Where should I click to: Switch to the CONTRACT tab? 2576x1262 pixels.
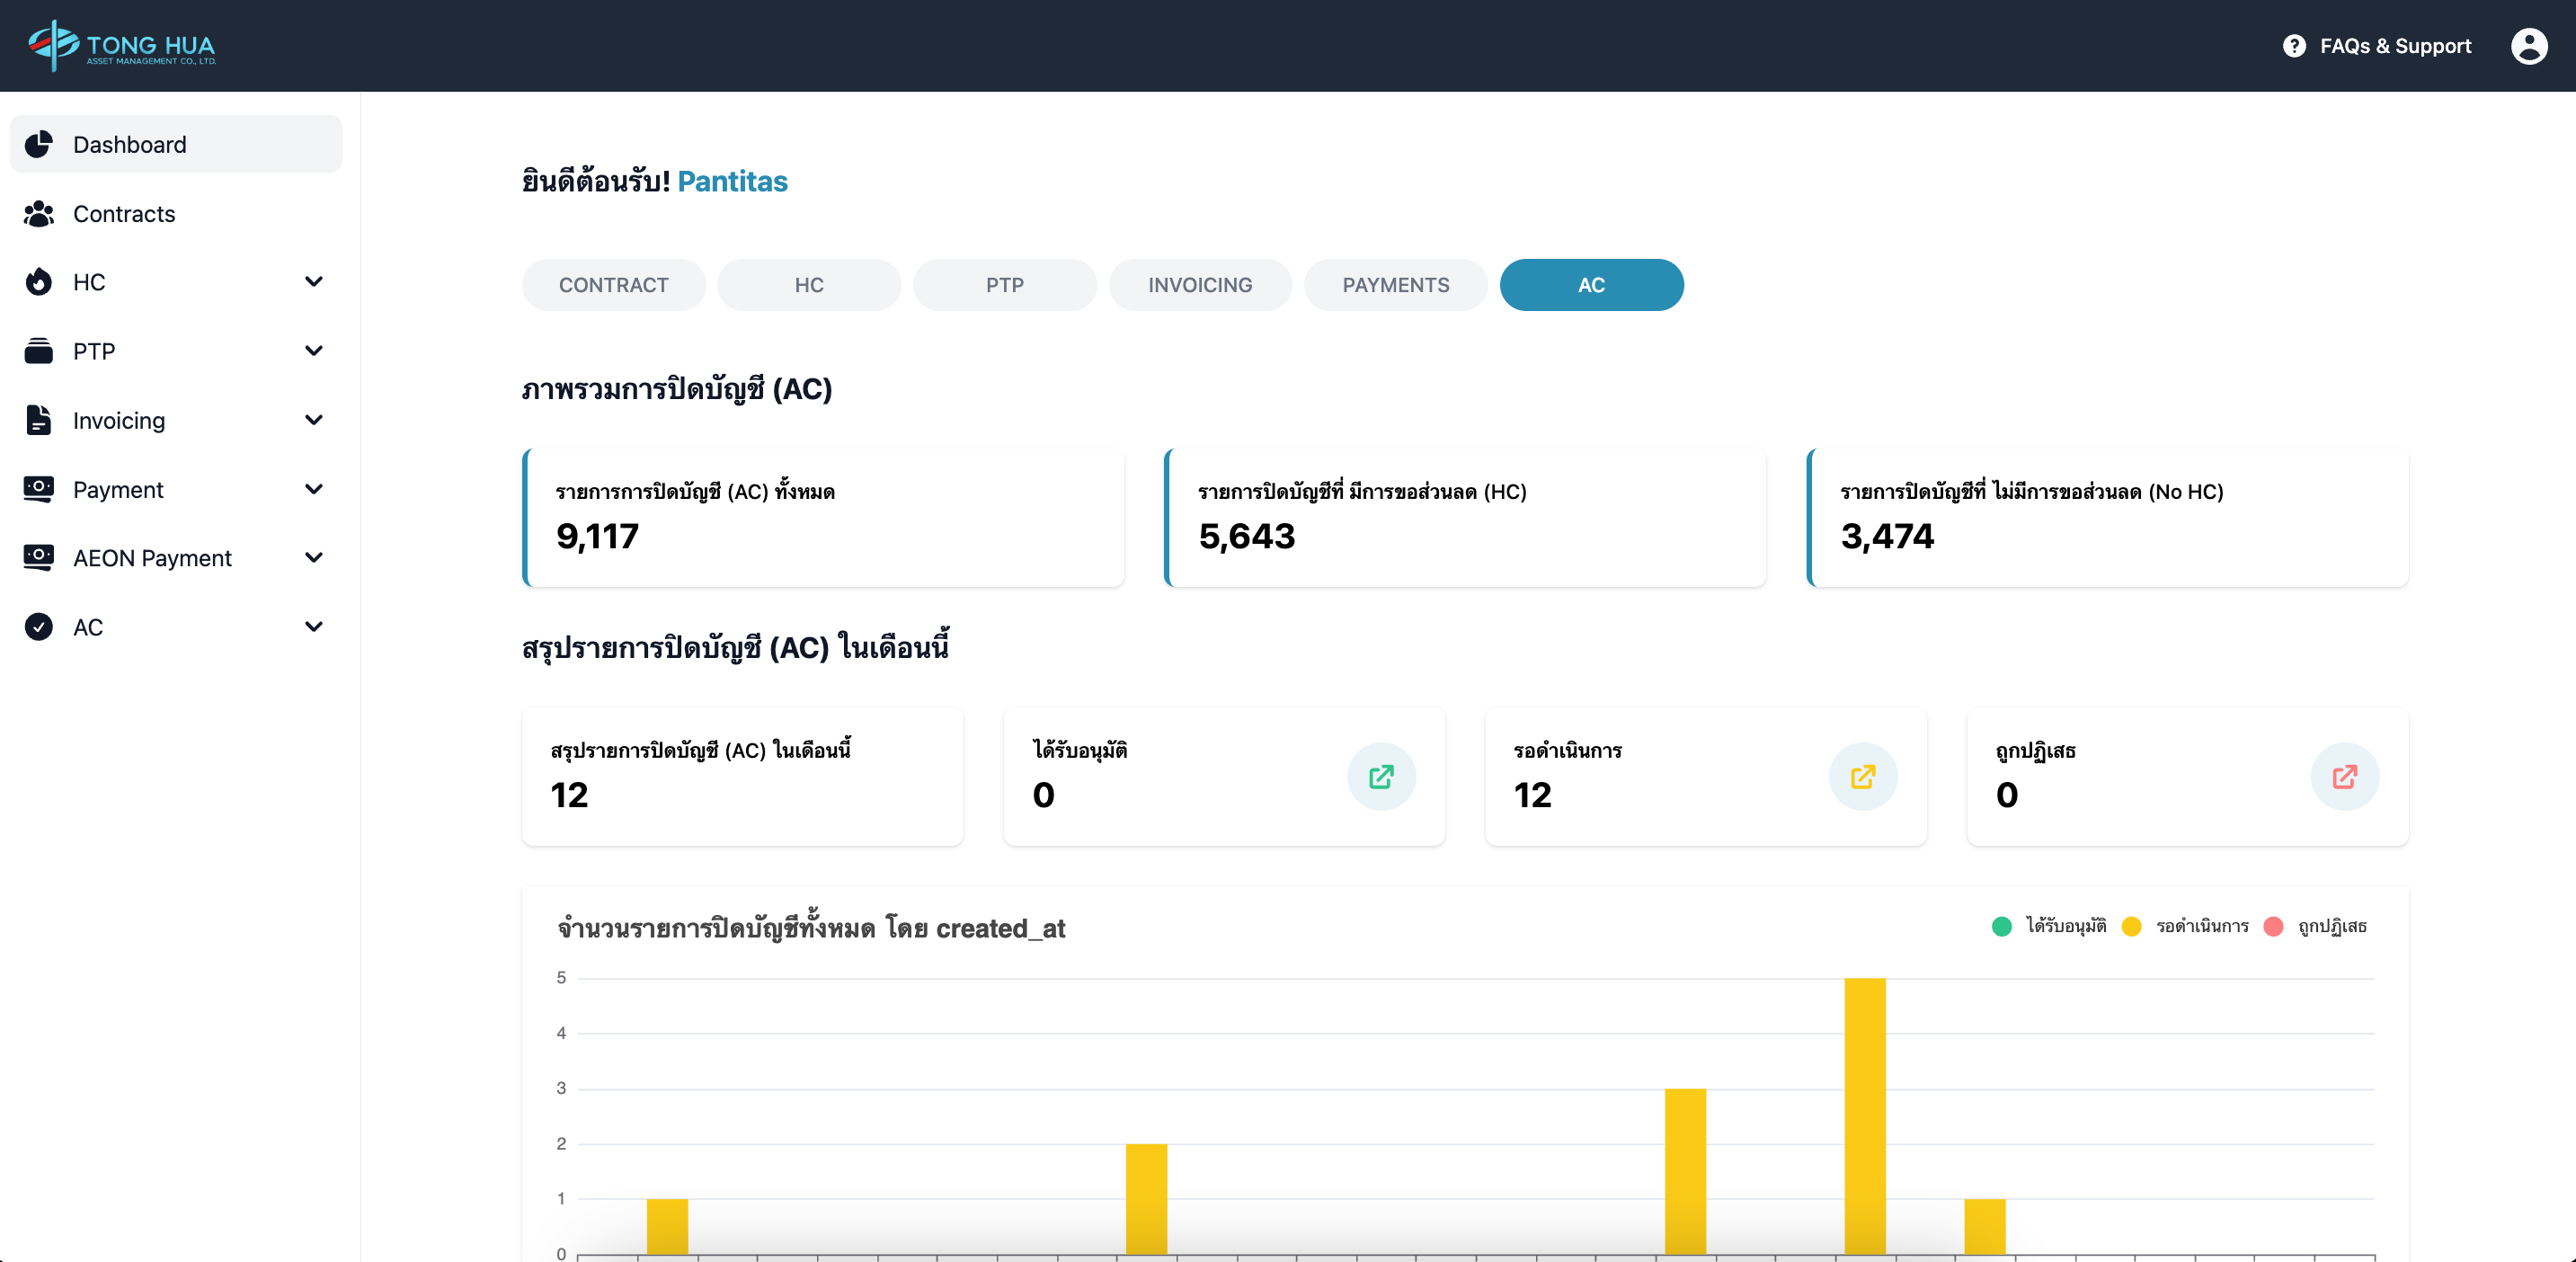(x=613, y=285)
